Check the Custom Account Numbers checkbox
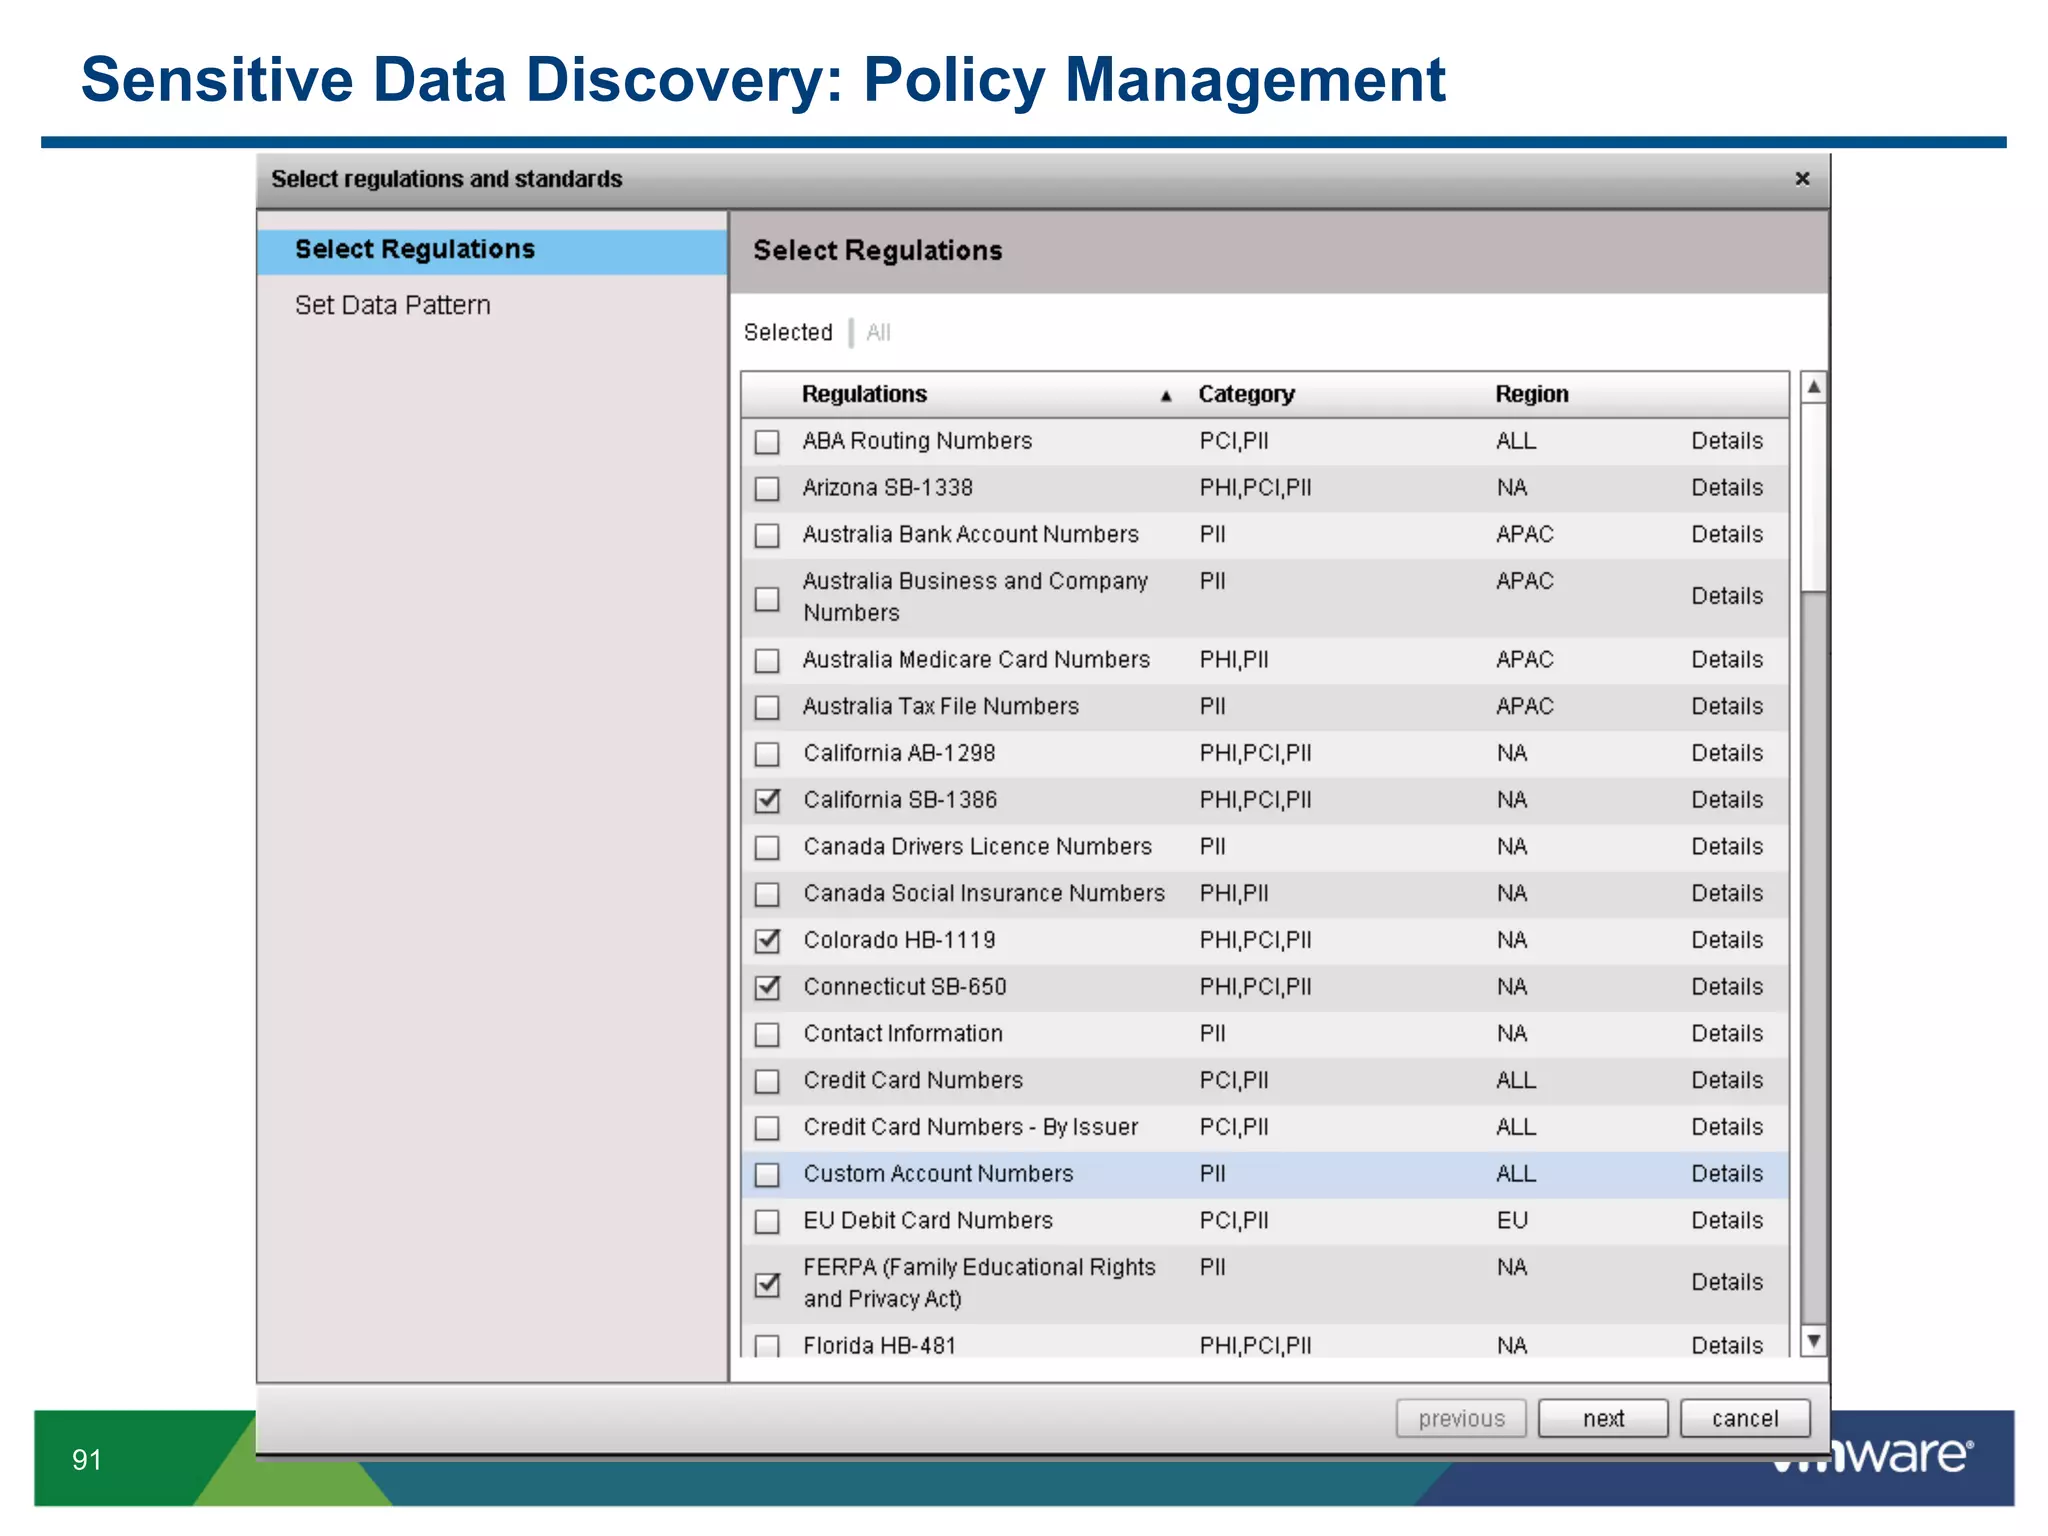 [767, 1175]
